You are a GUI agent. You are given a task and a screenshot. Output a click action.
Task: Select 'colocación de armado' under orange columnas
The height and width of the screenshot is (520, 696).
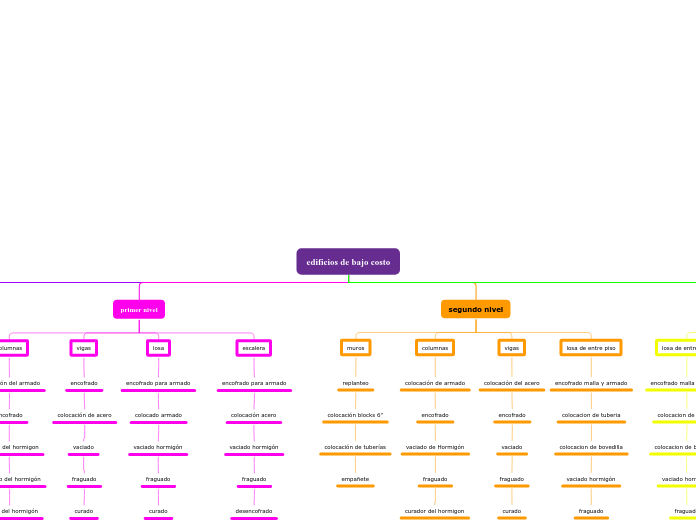pos(435,383)
